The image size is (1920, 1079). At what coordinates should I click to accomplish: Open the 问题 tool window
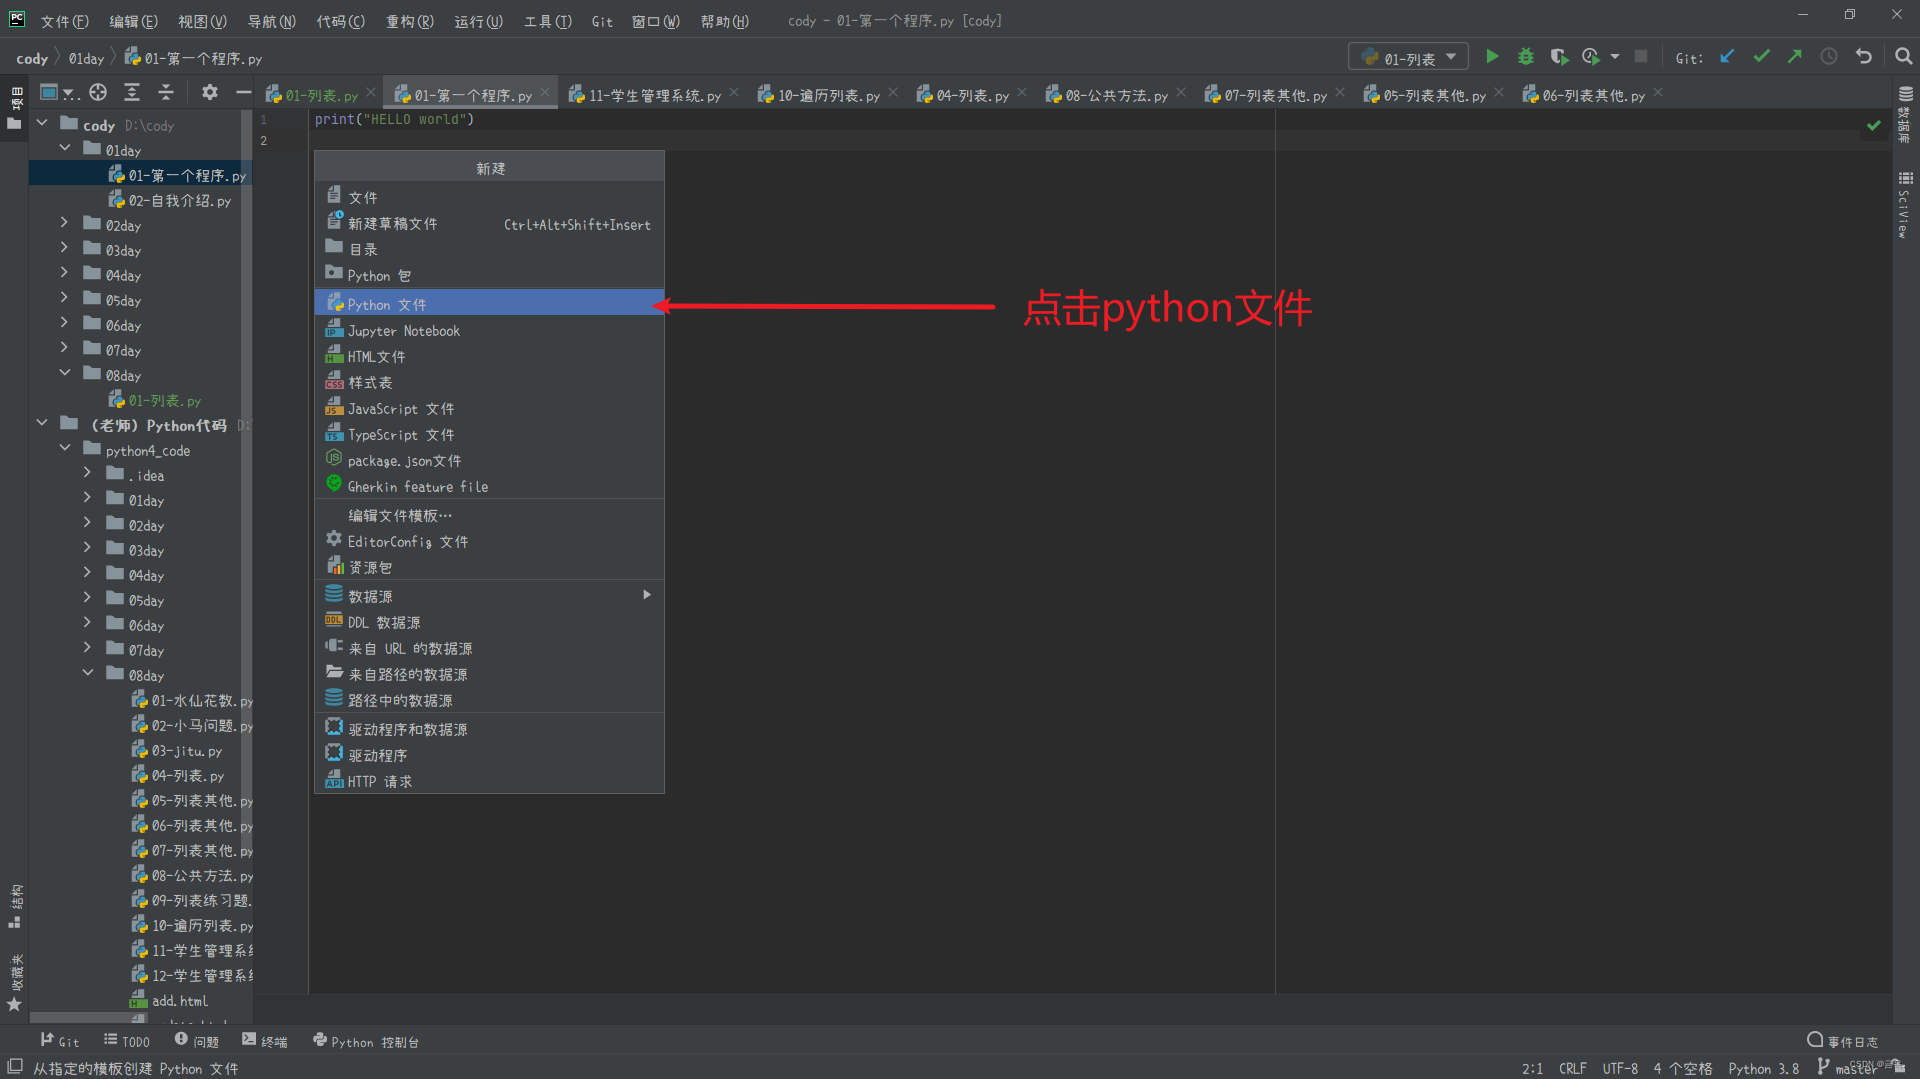tap(197, 1041)
